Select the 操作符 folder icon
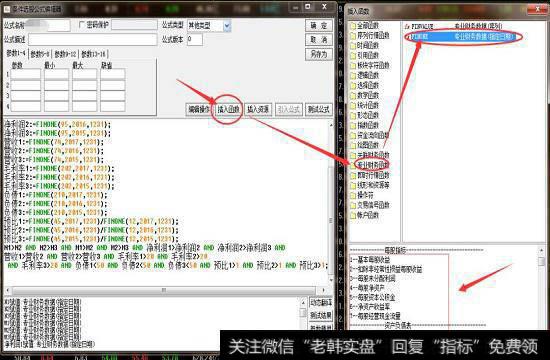 click(x=353, y=195)
